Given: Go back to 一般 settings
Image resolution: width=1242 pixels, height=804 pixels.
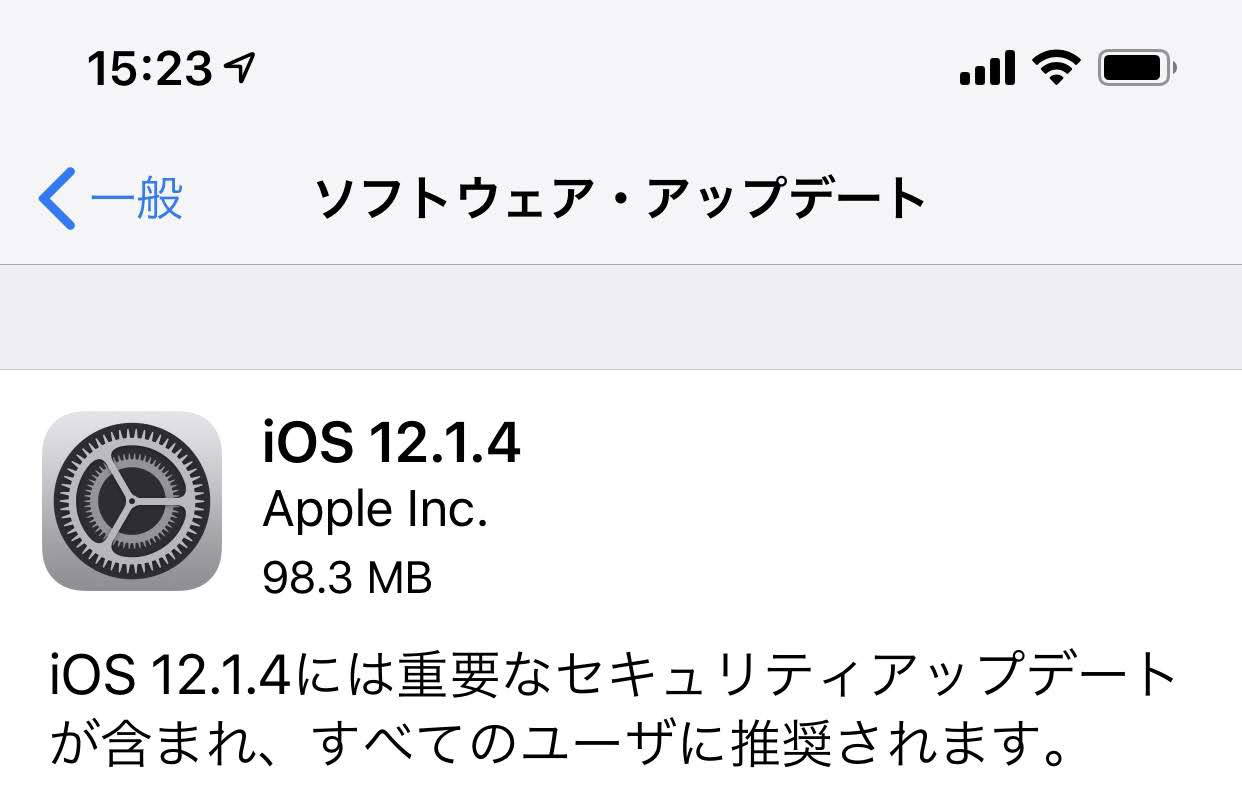Looking at the screenshot, I should pos(111,198).
